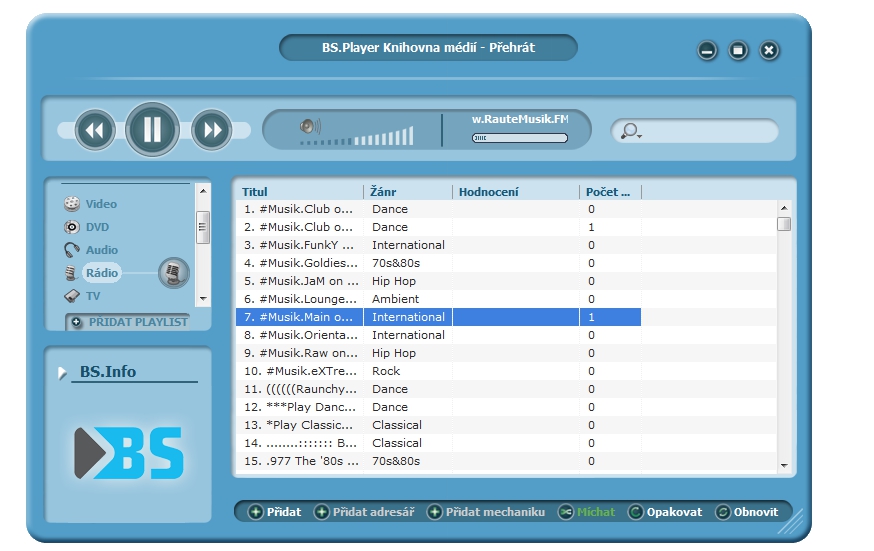Click Přidat adresář button
Image resolution: width=874 pixels, height=551 pixels.
[365, 512]
